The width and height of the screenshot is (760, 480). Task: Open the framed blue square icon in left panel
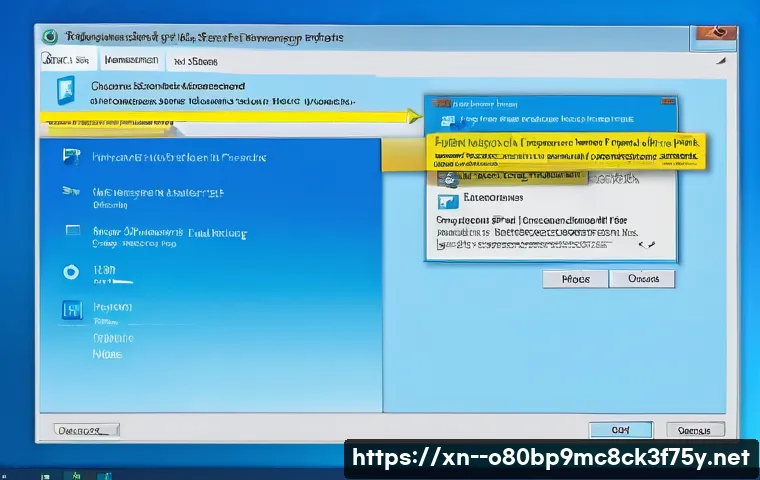click(x=72, y=310)
